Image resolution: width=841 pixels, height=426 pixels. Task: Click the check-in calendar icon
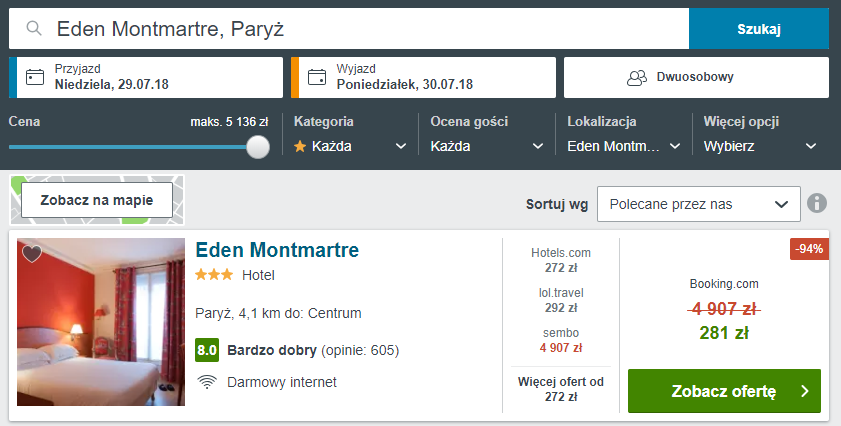tap(35, 77)
